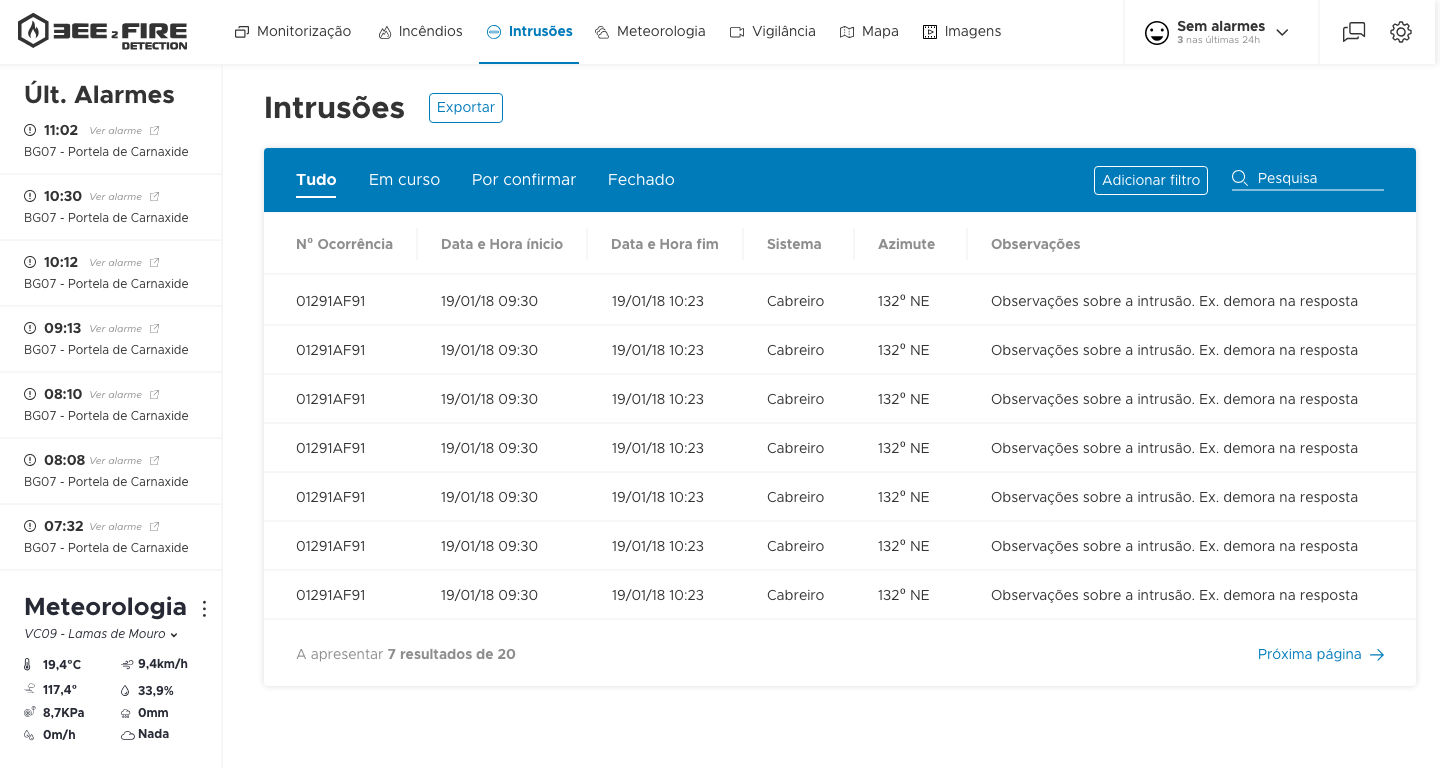Viewport: 1440px width, 768px height.
Task: Click Ver alarme for the 11:02 alarm
Action: coord(116,131)
